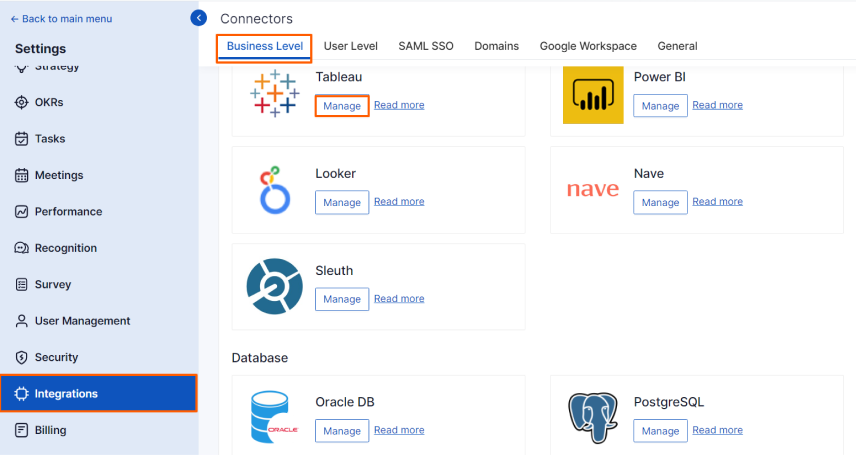
Task: Manage the Looker connector
Action: [x=342, y=202]
